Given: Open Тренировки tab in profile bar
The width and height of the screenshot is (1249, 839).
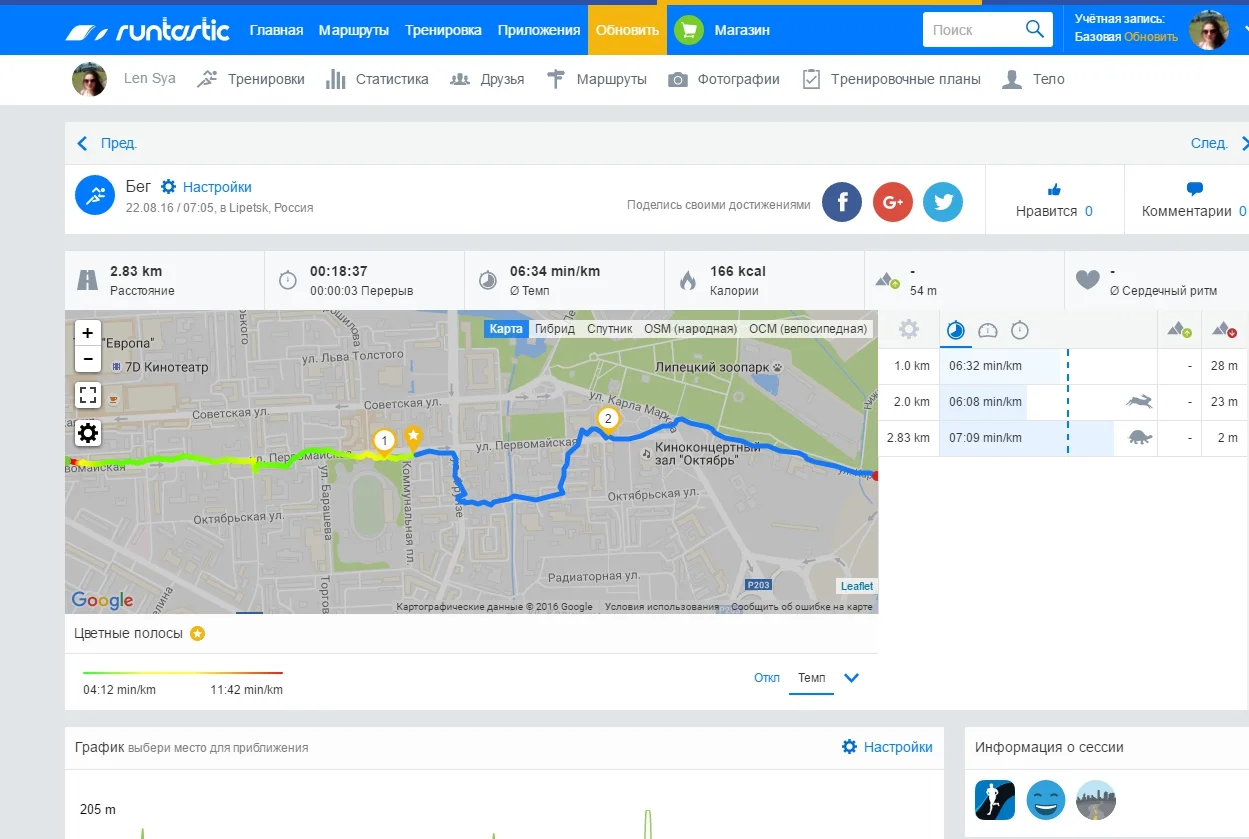Looking at the screenshot, I should click(x=251, y=79).
